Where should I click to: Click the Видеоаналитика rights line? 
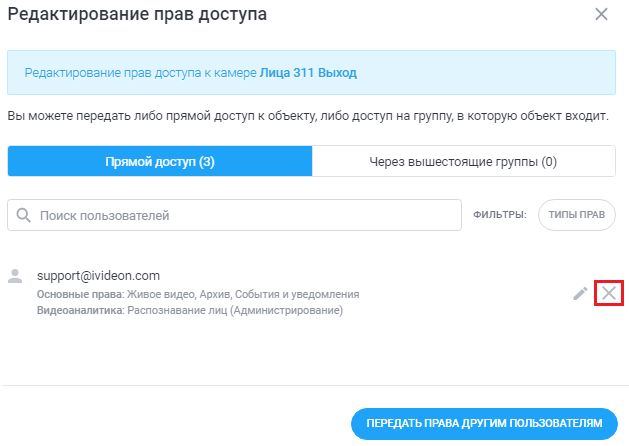click(190, 310)
